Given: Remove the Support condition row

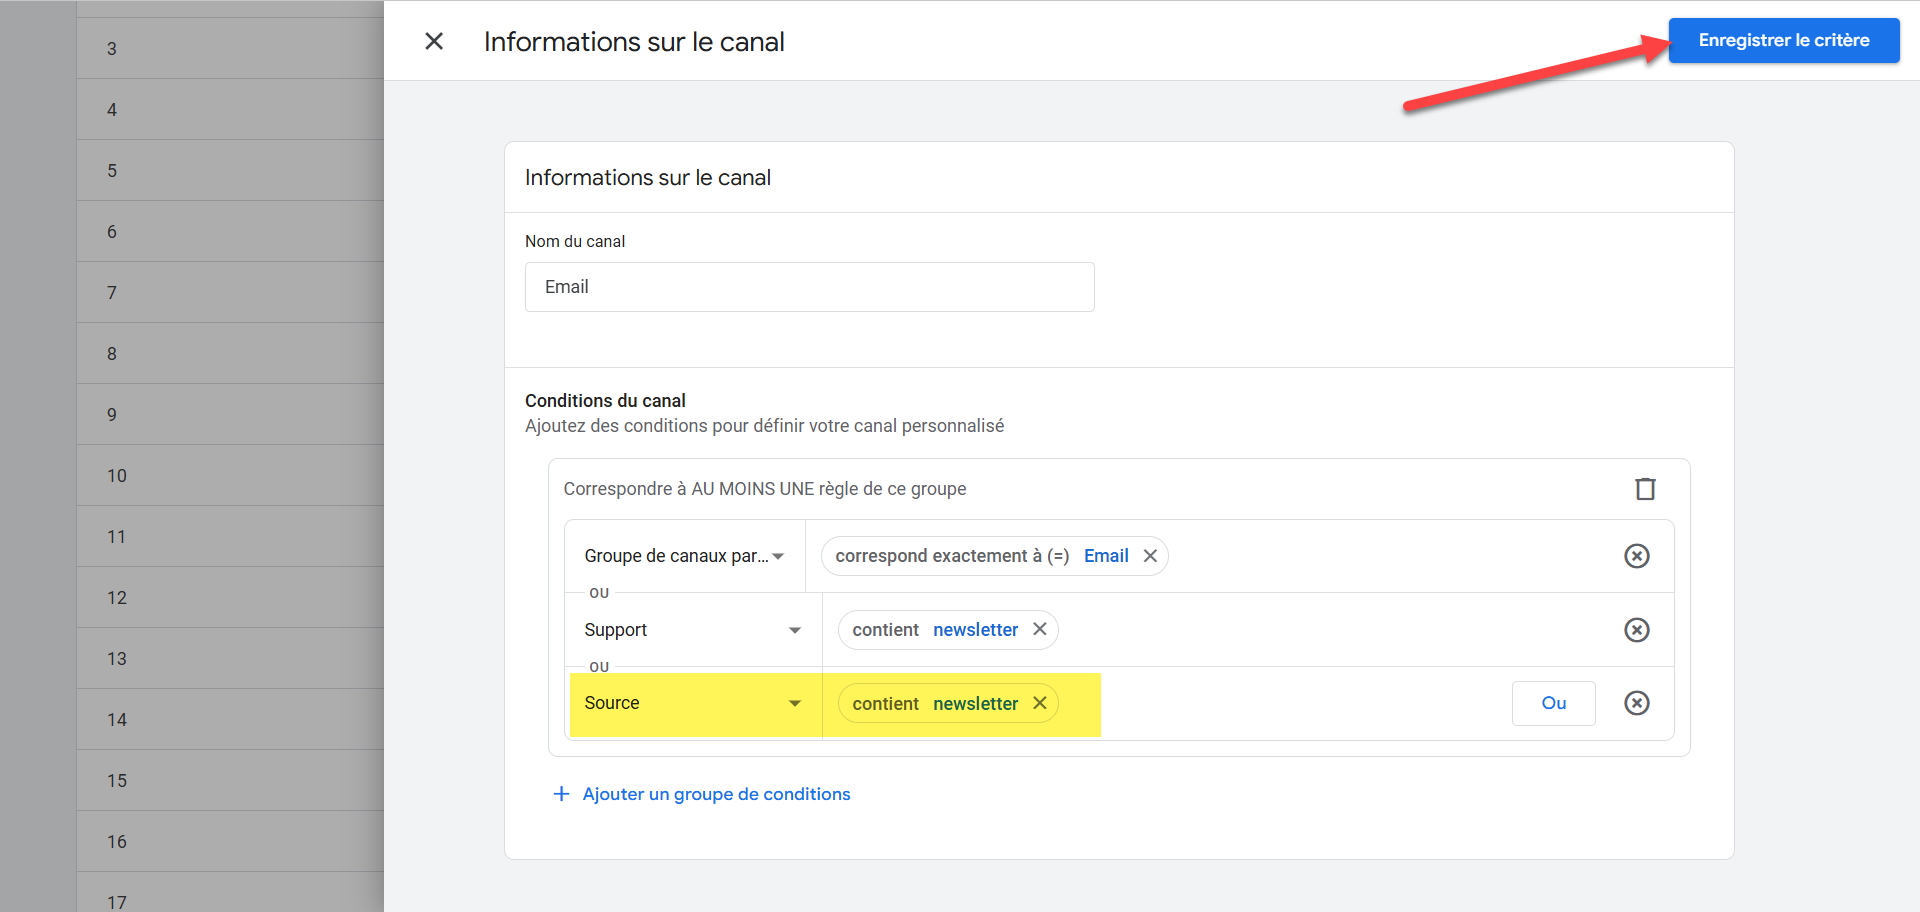Looking at the screenshot, I should pyautogui.click(x=1636, y=630).
